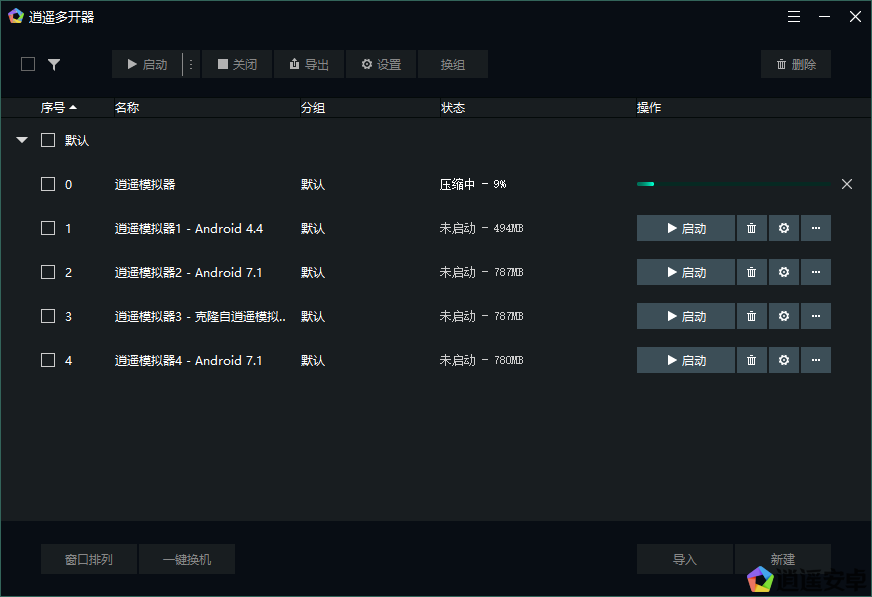The width and height of the screenshot is (872, 597).
Task: Collapse the 默认 group triangle
Action: coord(22,141)
